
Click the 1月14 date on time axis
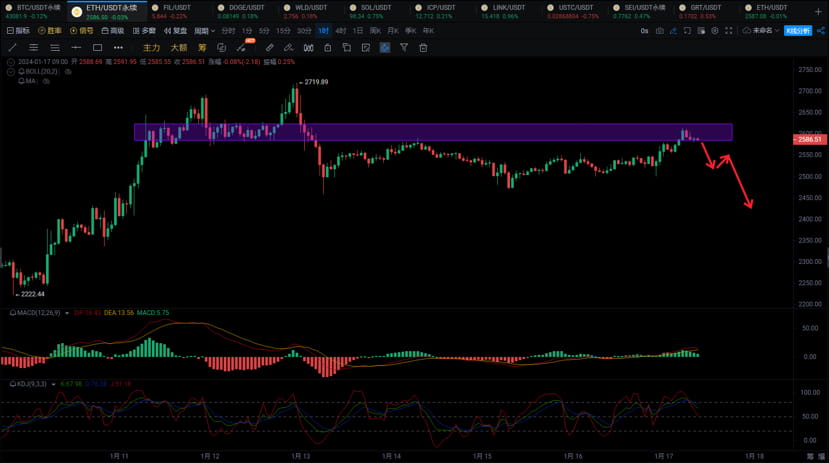tap(391, 456)
